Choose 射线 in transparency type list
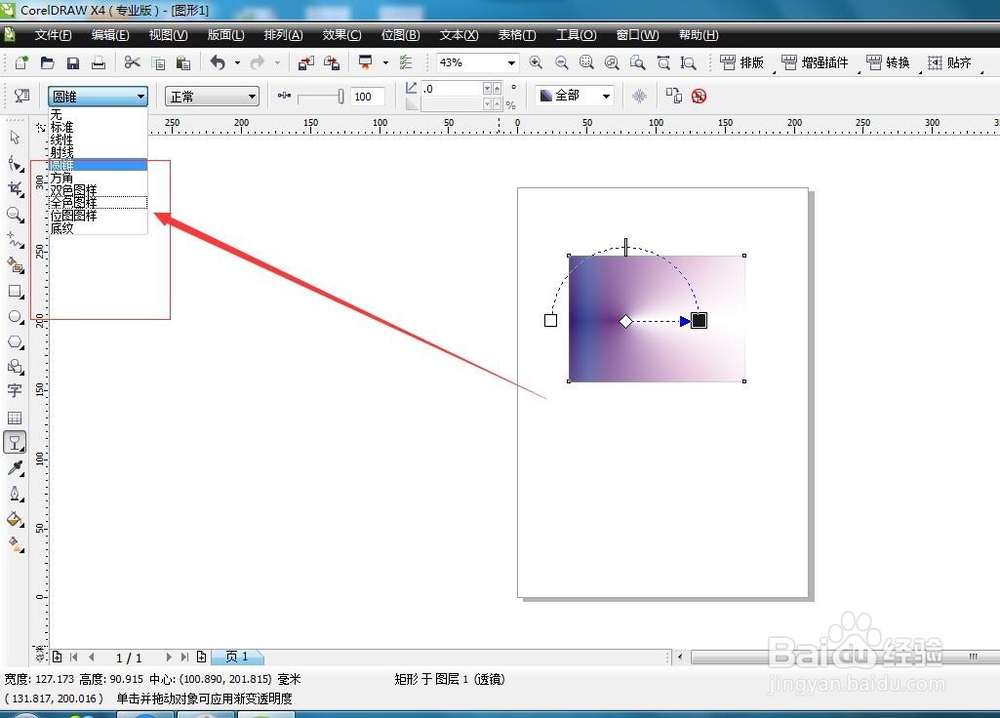1000x718 pixels. tap(98, 152)
